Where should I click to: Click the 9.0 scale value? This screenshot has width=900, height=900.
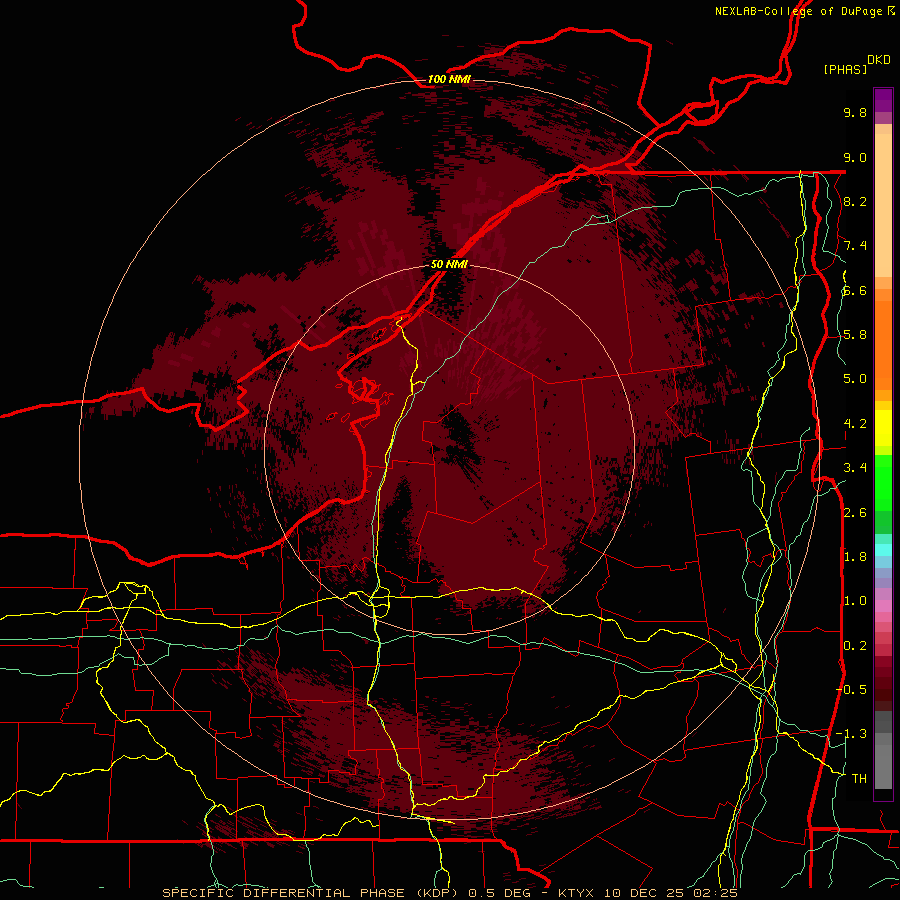[x=855, y=157]
